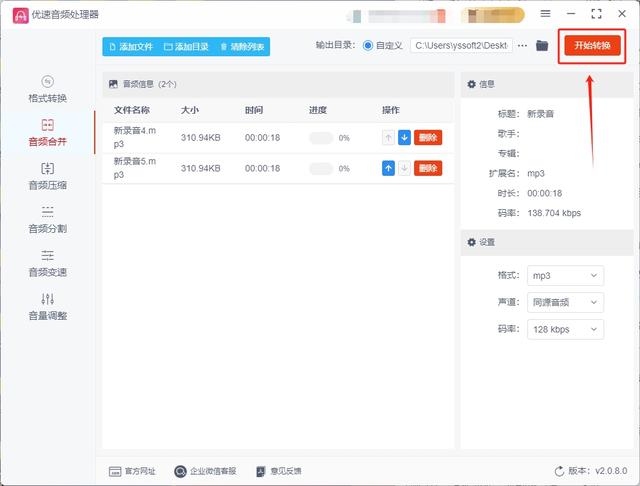Switch to 音频分割 audio split section

[x=47, y=220]
